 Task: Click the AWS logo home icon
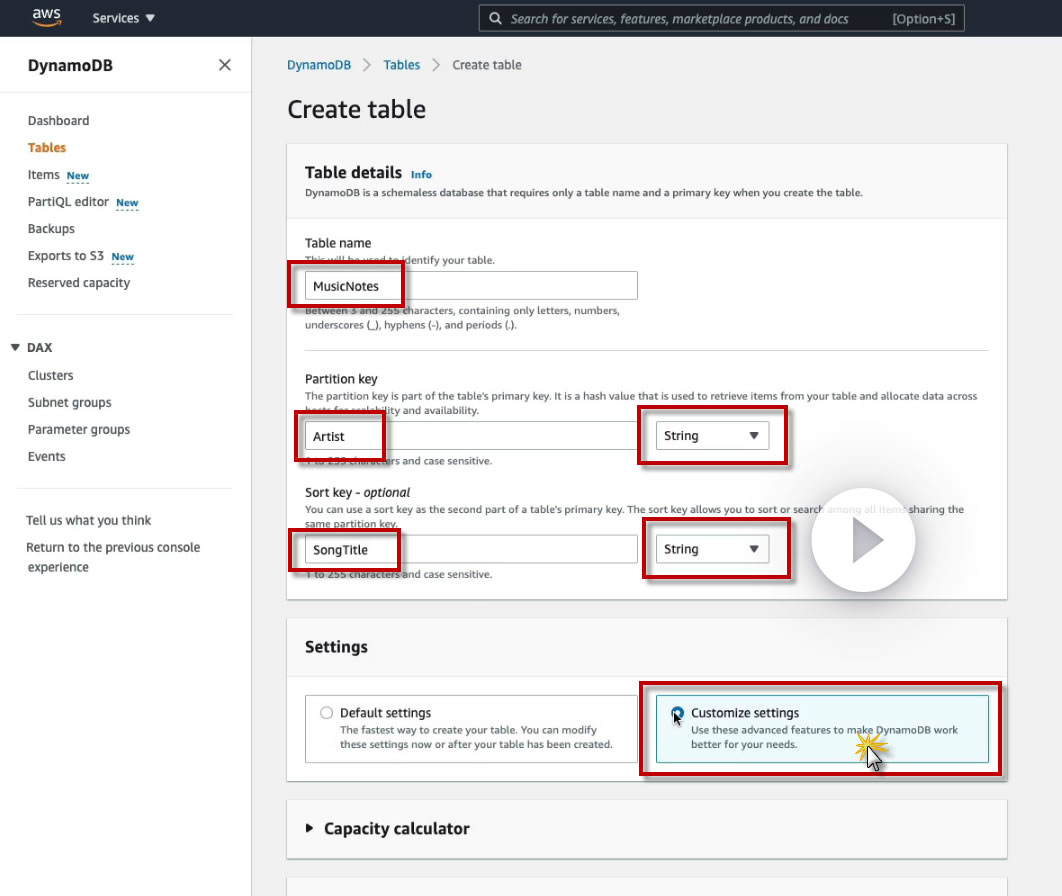47,18
